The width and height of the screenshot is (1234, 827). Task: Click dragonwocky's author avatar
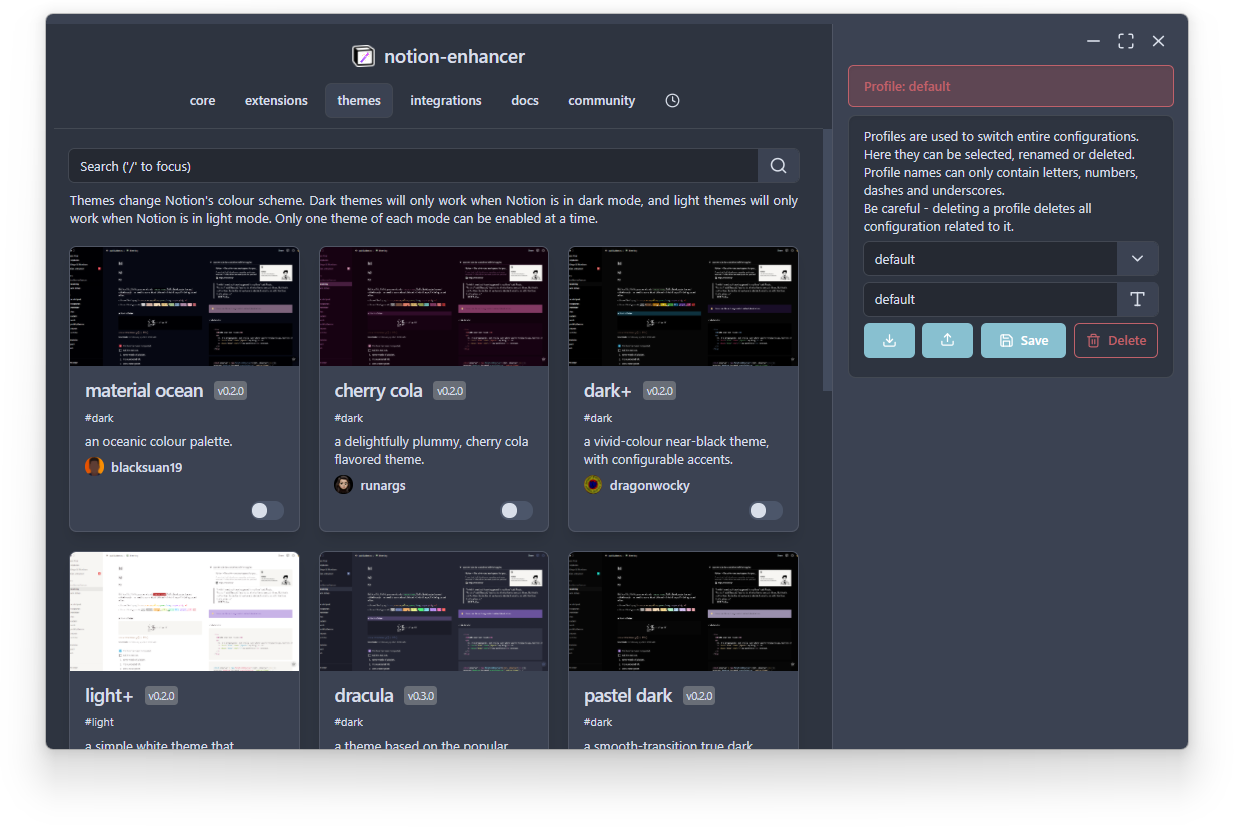click(593, 485)
